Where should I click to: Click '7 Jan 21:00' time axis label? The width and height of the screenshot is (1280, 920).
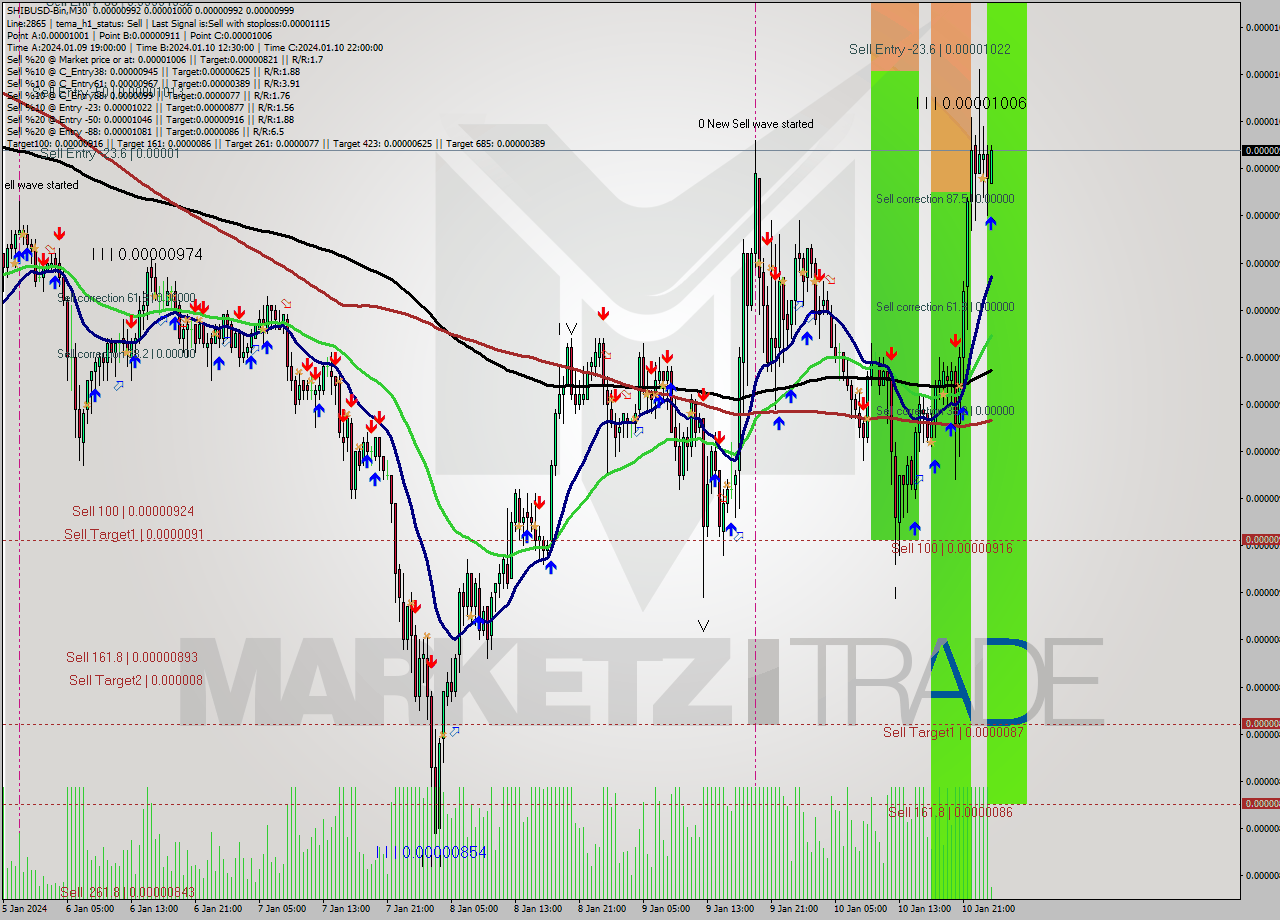[410, 908]
